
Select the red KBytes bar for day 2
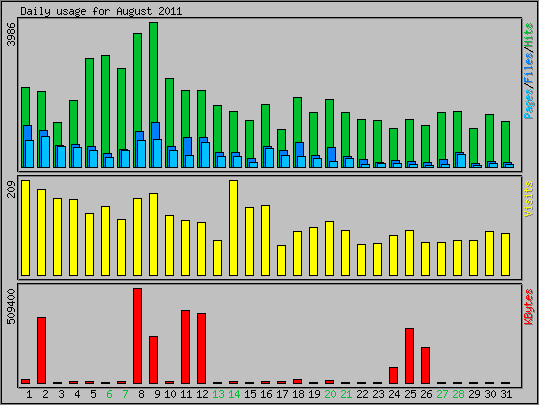pyautogui.click(x=42, y=350)
